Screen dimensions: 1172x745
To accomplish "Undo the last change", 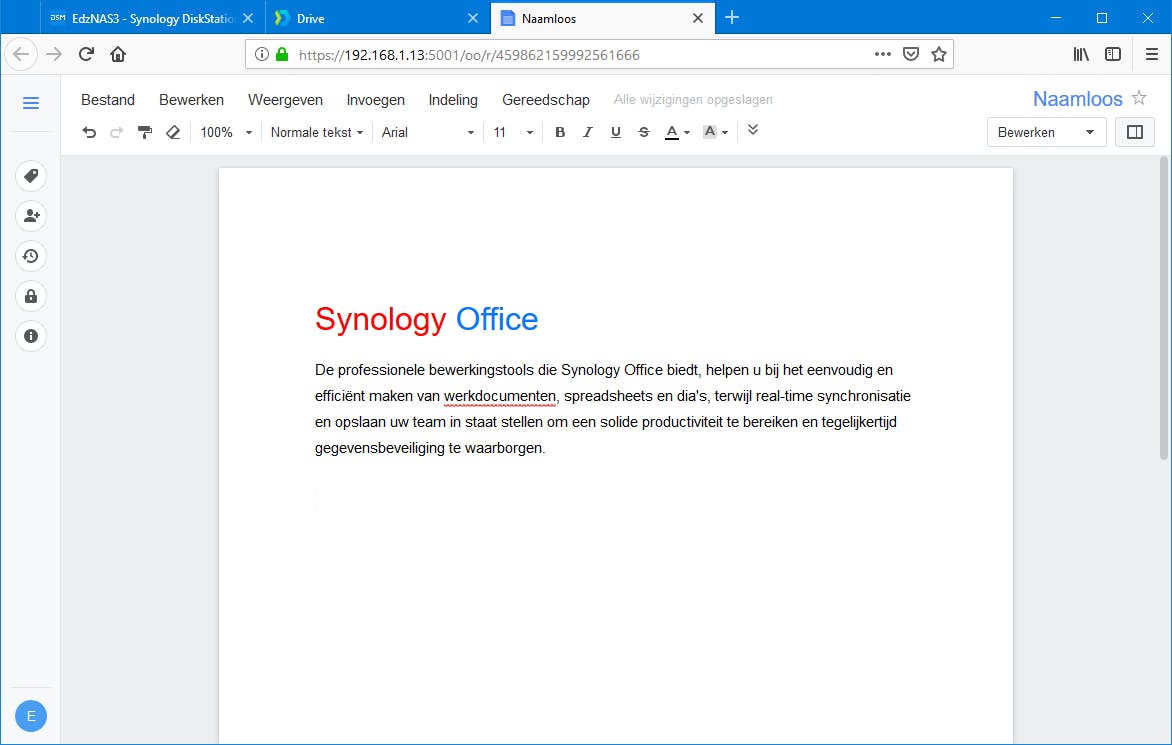I will (89, 132).
